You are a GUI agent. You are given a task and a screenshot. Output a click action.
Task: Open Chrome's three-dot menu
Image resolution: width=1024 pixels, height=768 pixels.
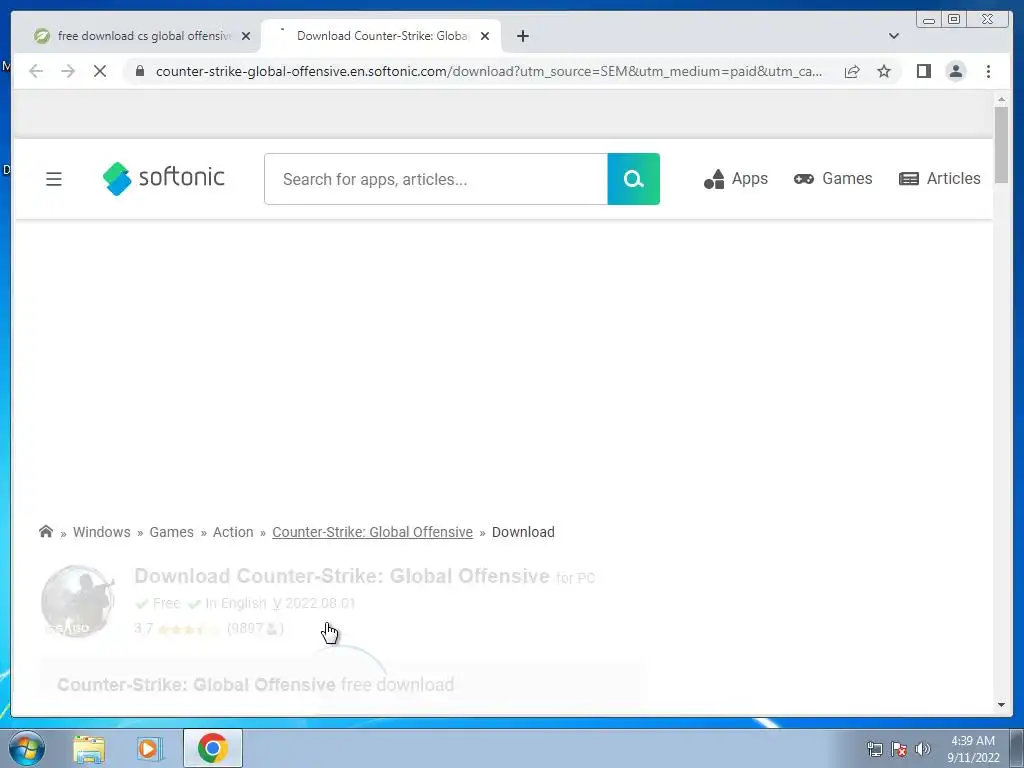coord(988,71)
